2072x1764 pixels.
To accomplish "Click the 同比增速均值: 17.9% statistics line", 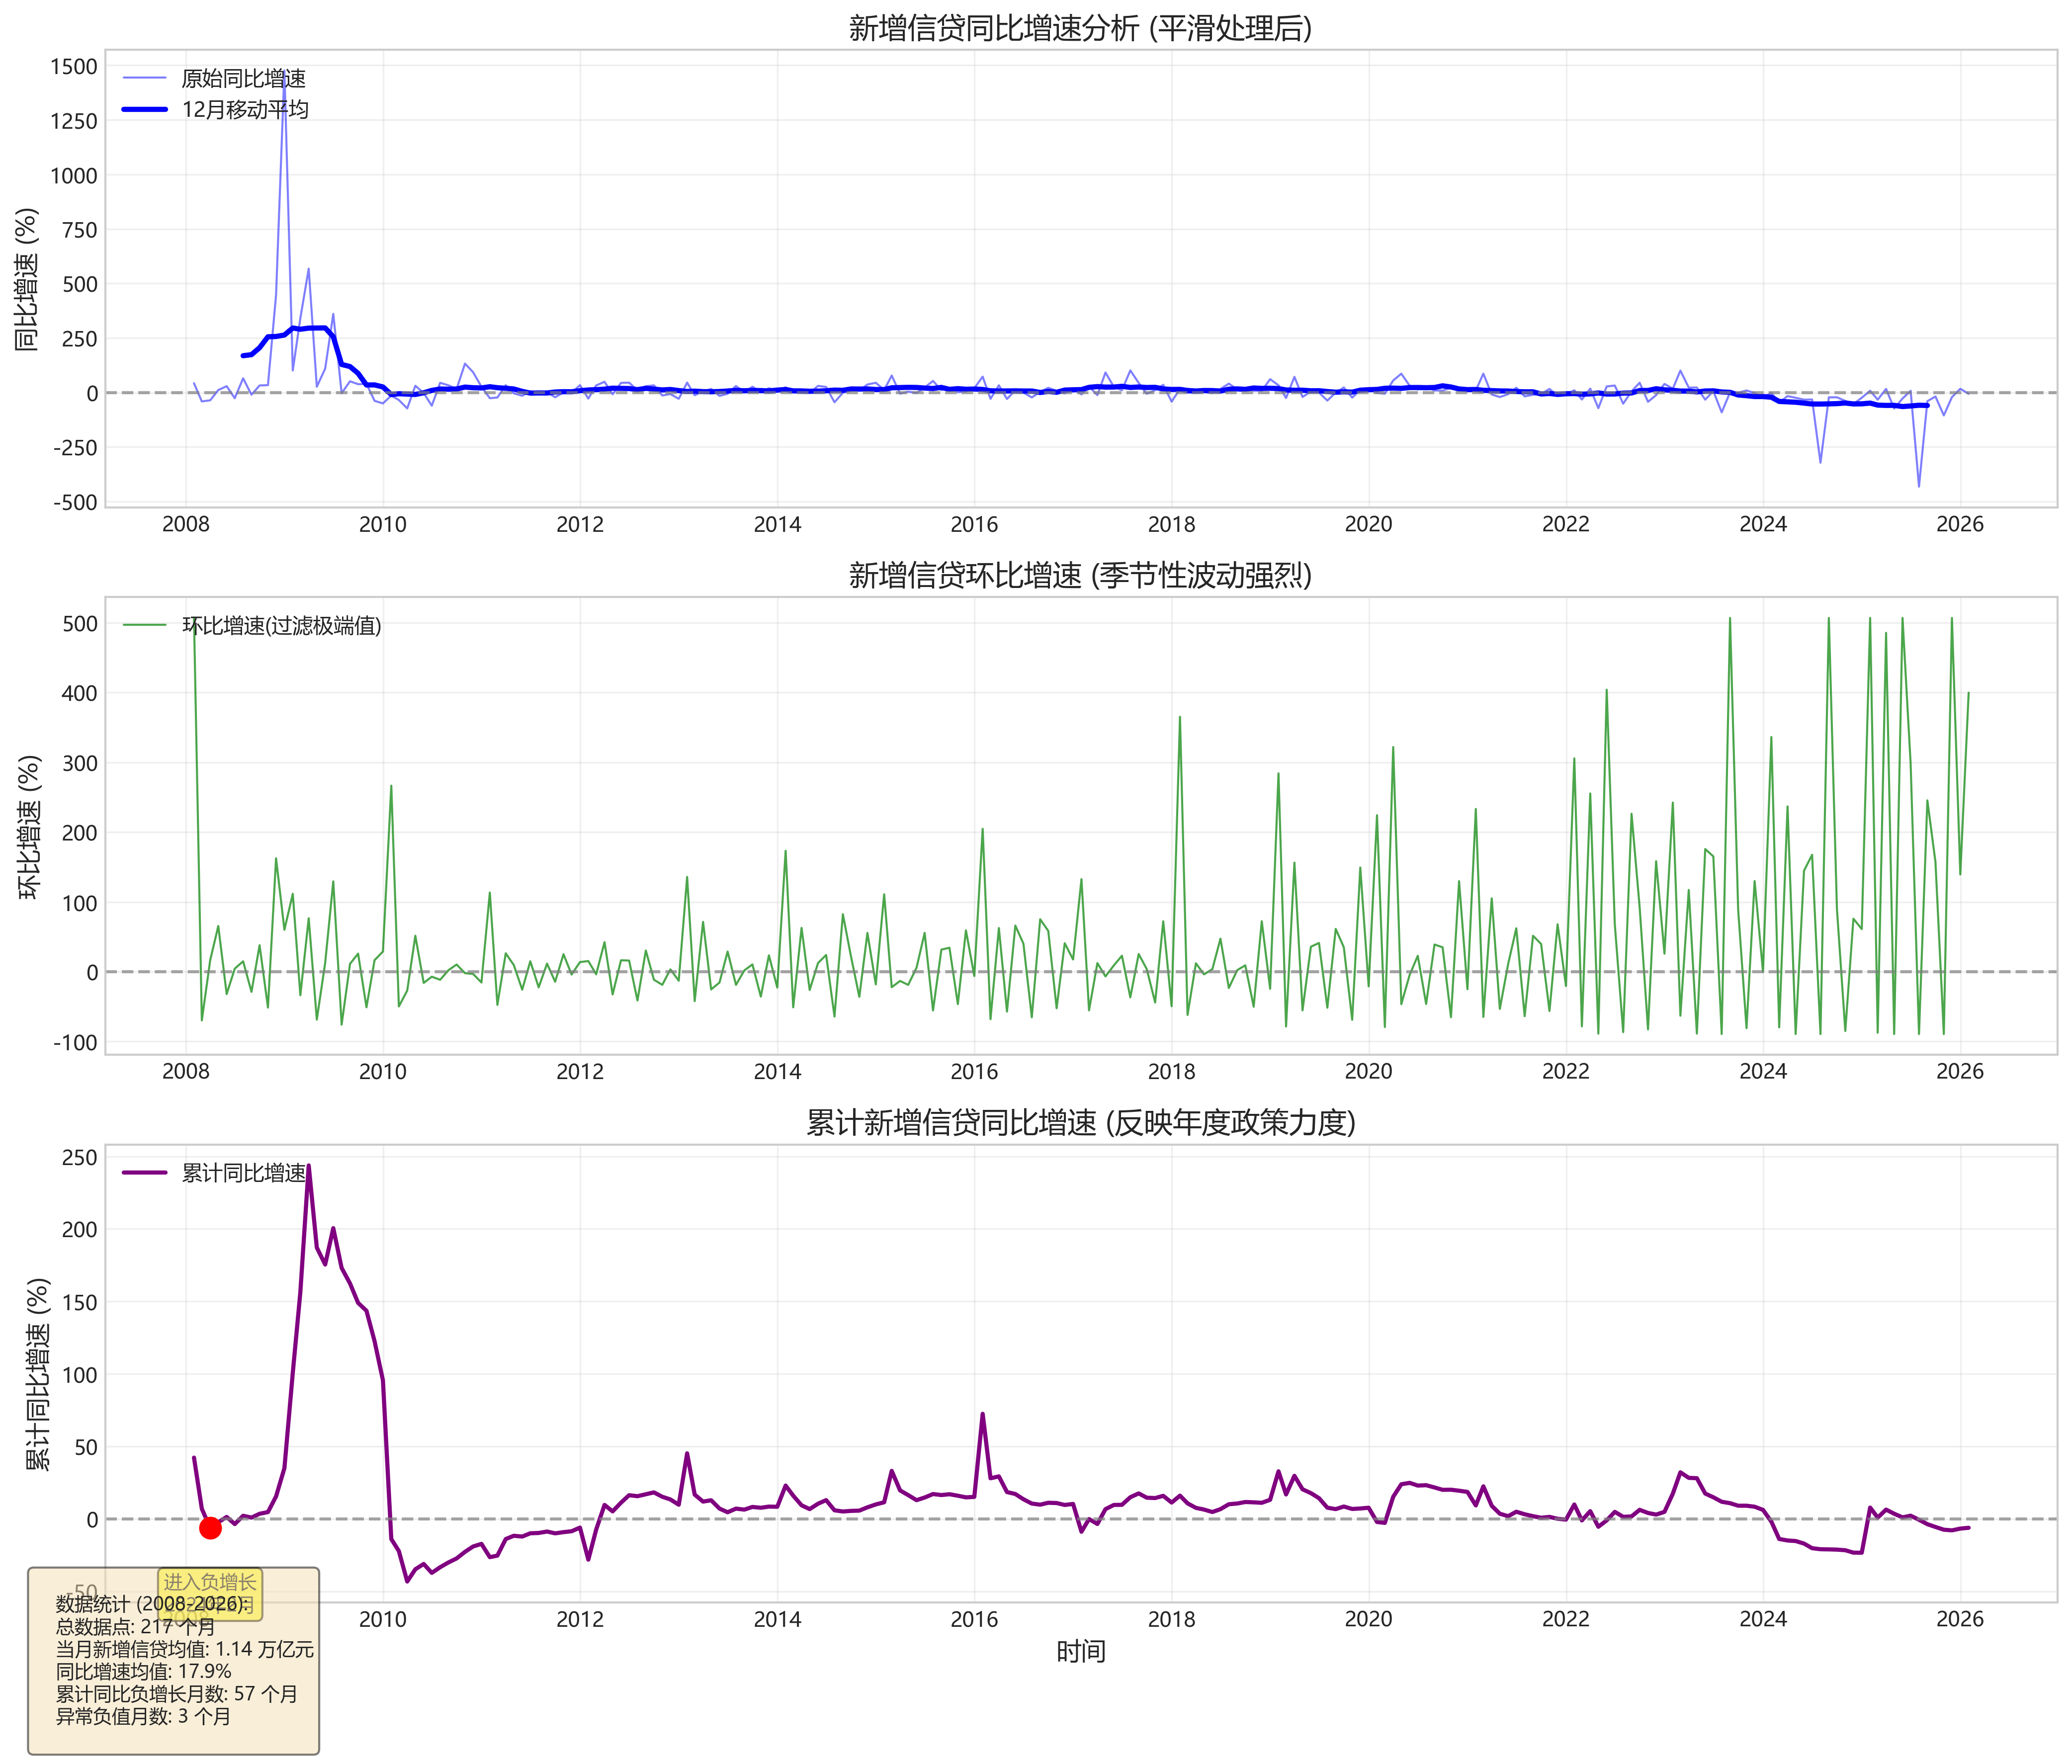I will 143,1671.
